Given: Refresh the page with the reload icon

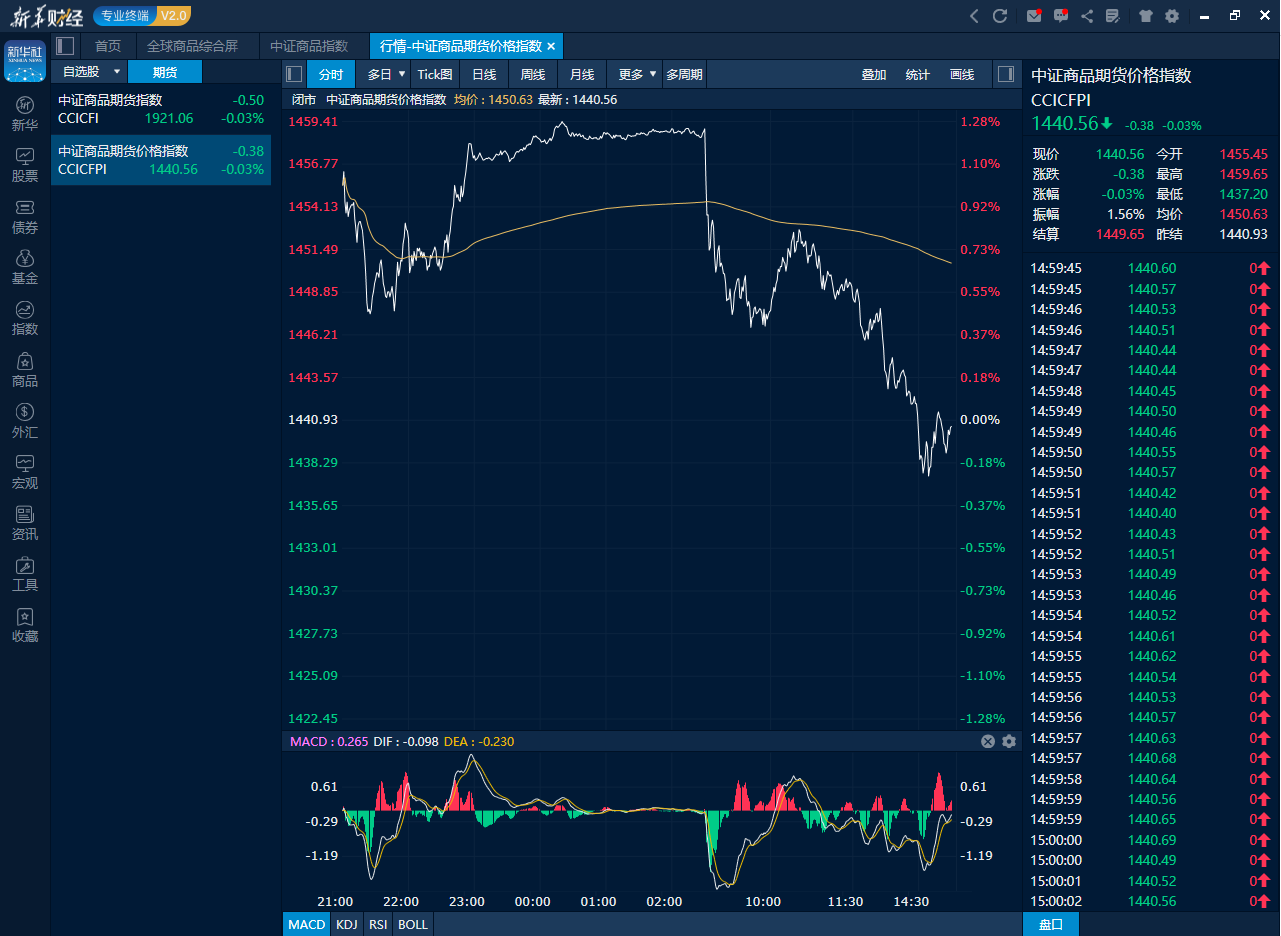Looking at the screenshot, I should 1000,16.
